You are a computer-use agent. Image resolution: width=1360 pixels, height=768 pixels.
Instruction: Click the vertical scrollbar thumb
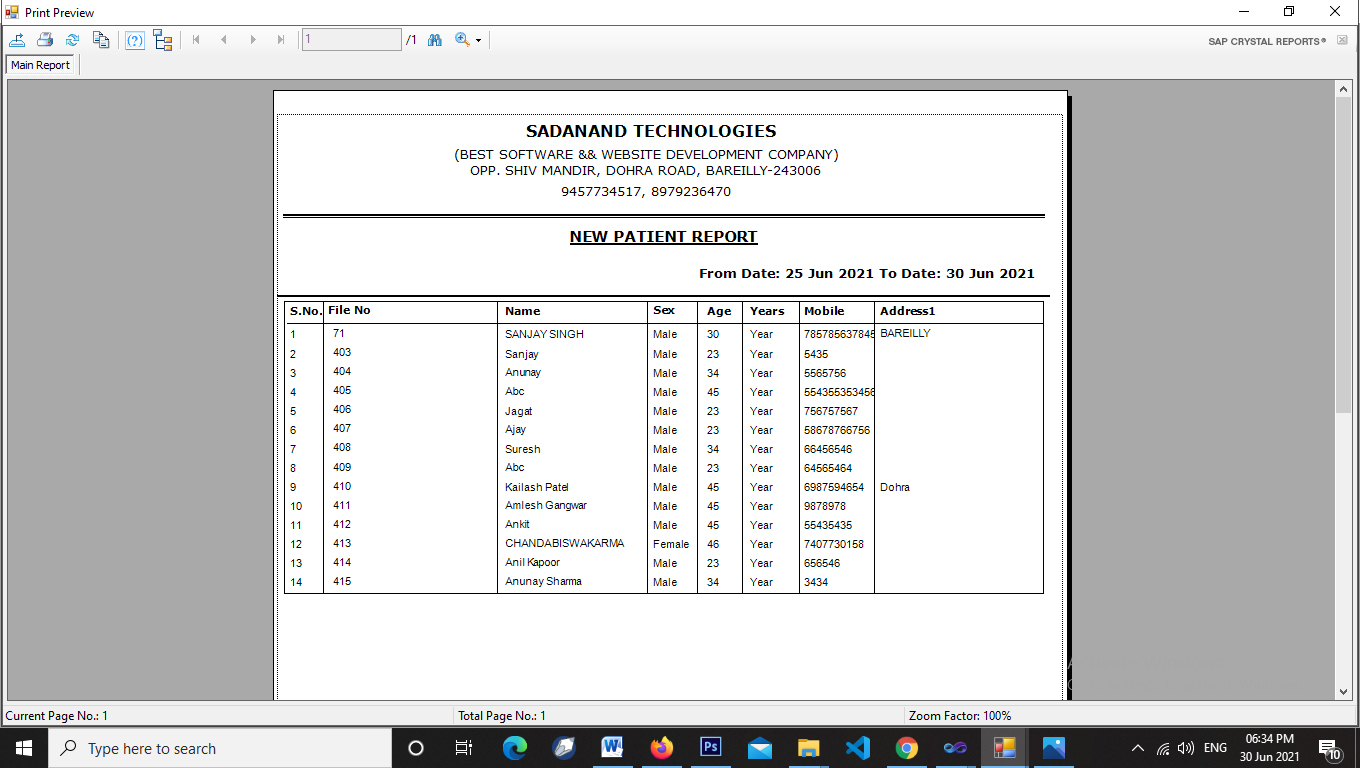1343,256
